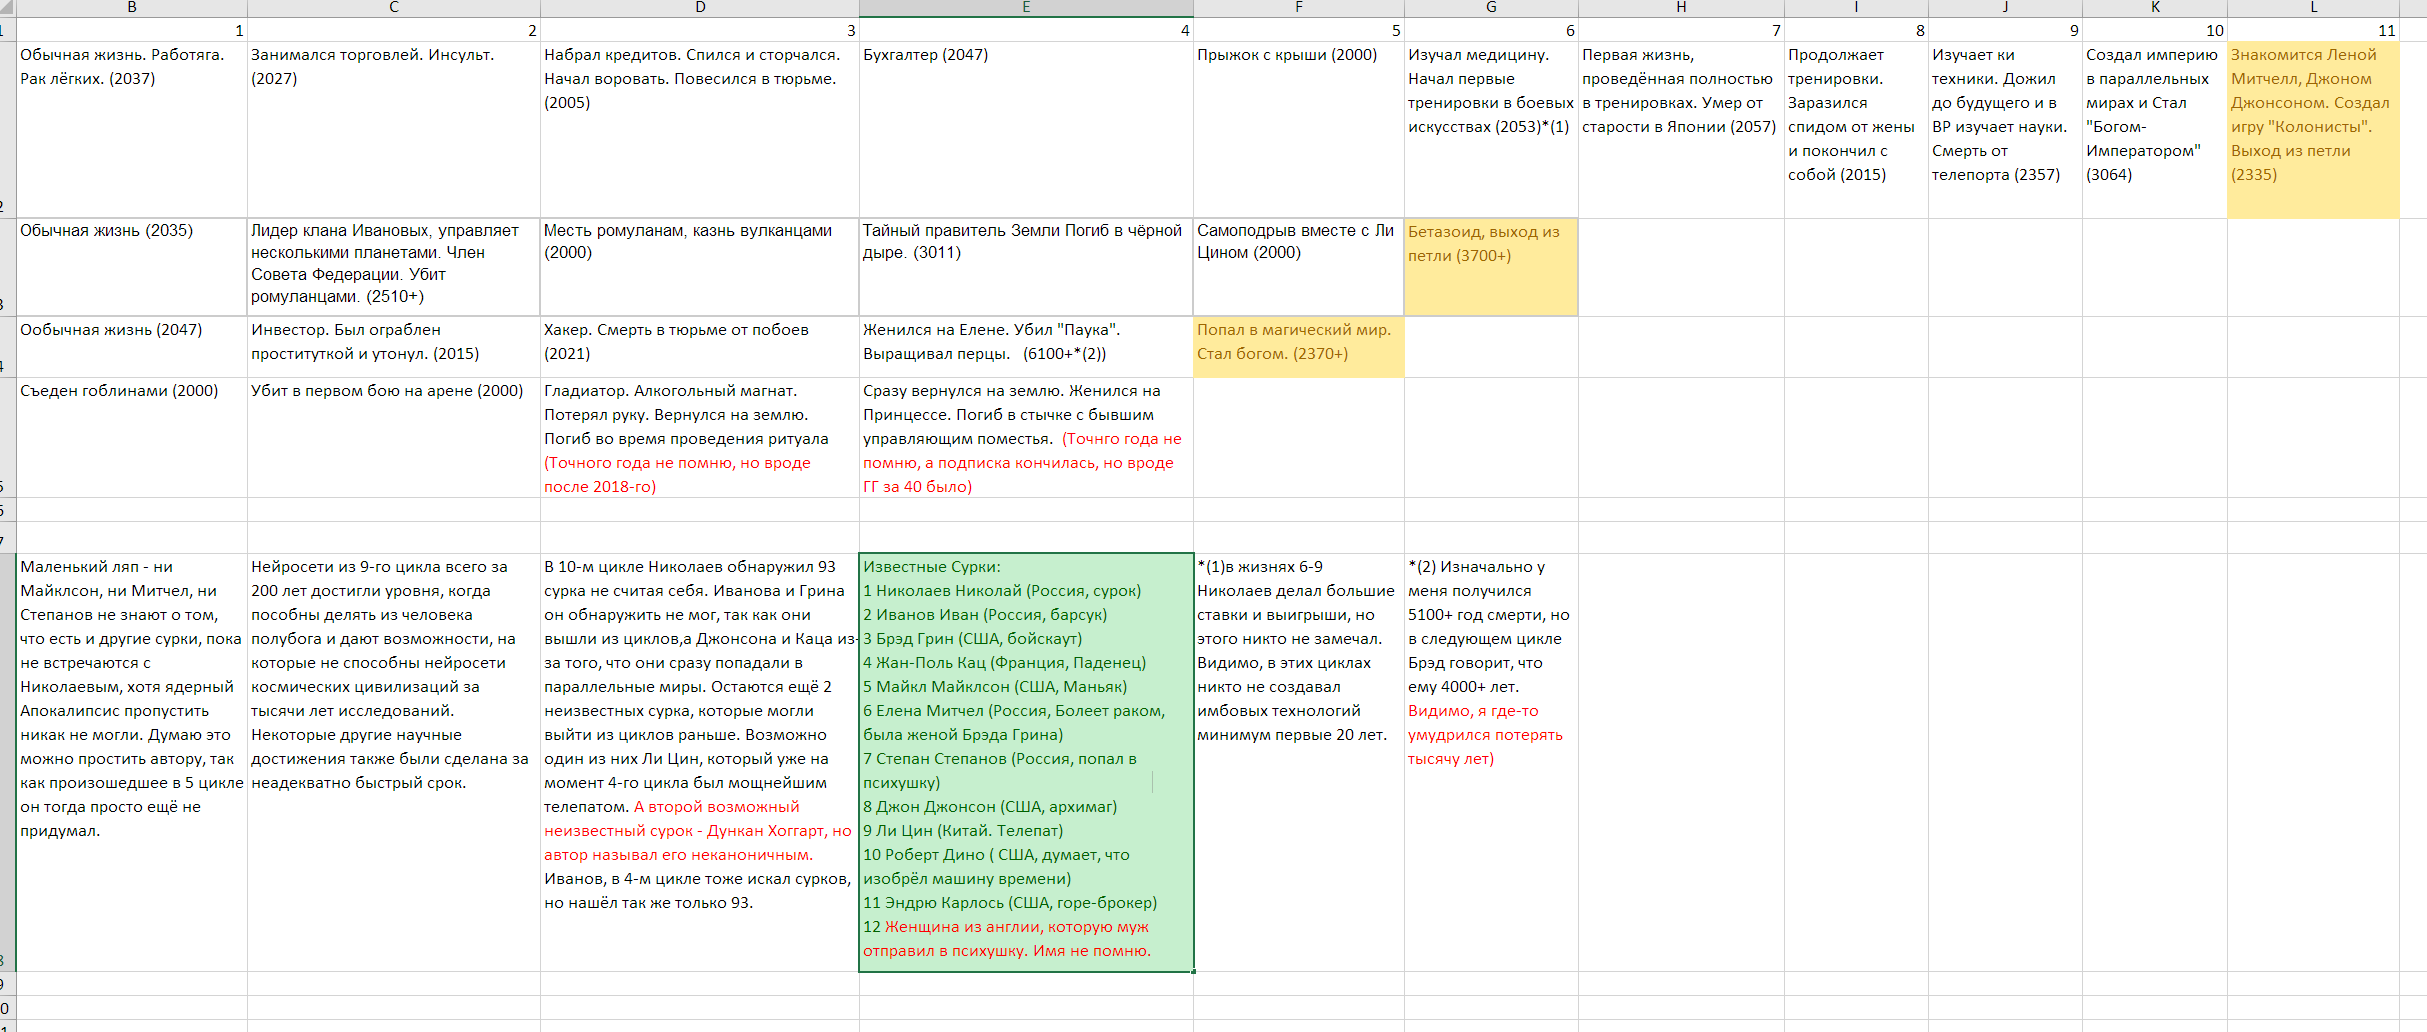2427x1032 pixels.
Task: Select cell beginning "Нейросети из 9-го цикла"
Action: click(x=394, y=762)
